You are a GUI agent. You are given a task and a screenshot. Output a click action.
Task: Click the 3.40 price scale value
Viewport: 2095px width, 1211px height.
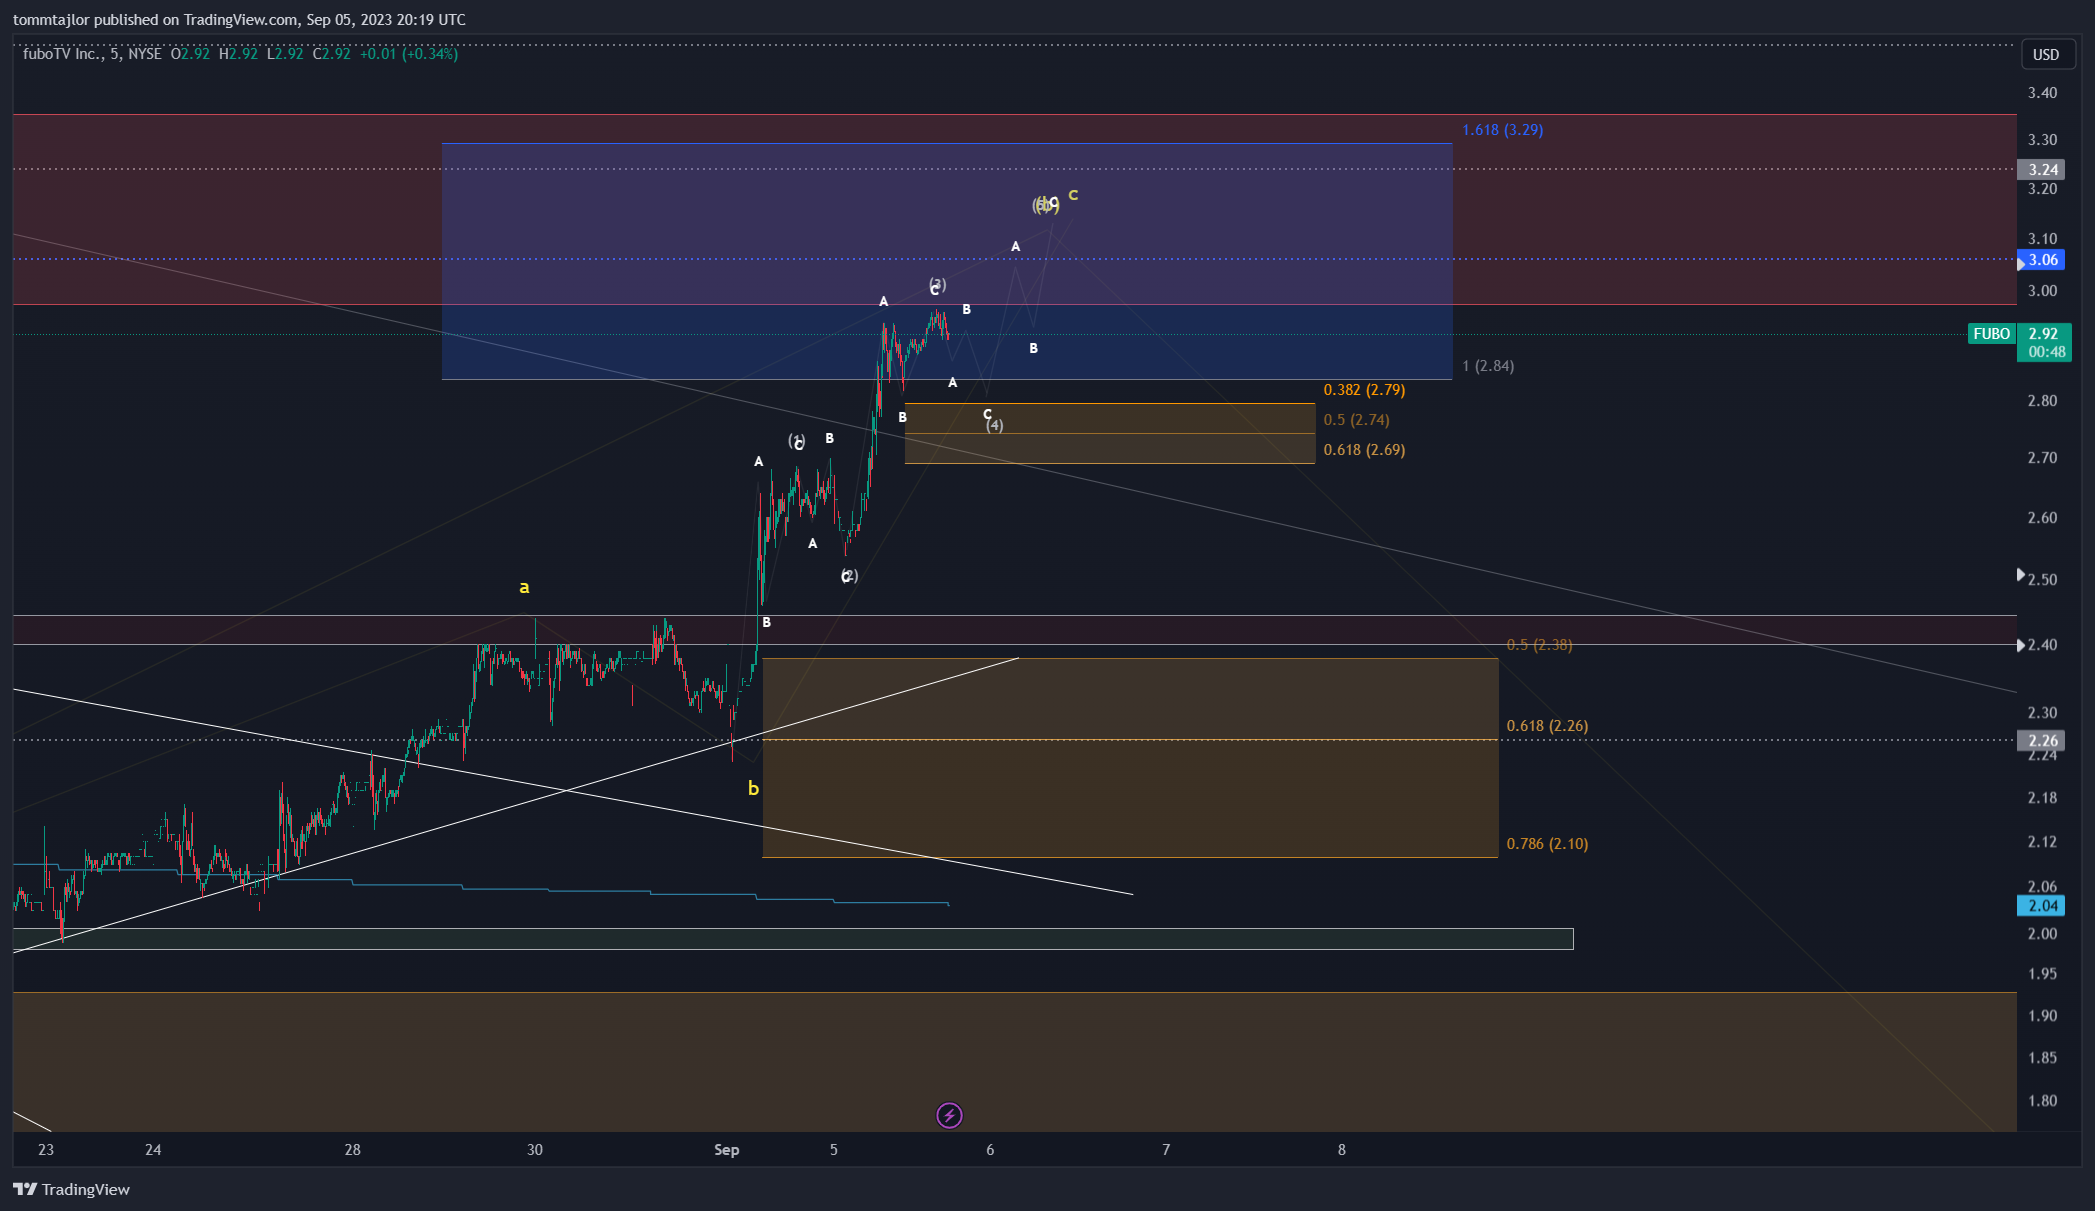click(2042, 93)
